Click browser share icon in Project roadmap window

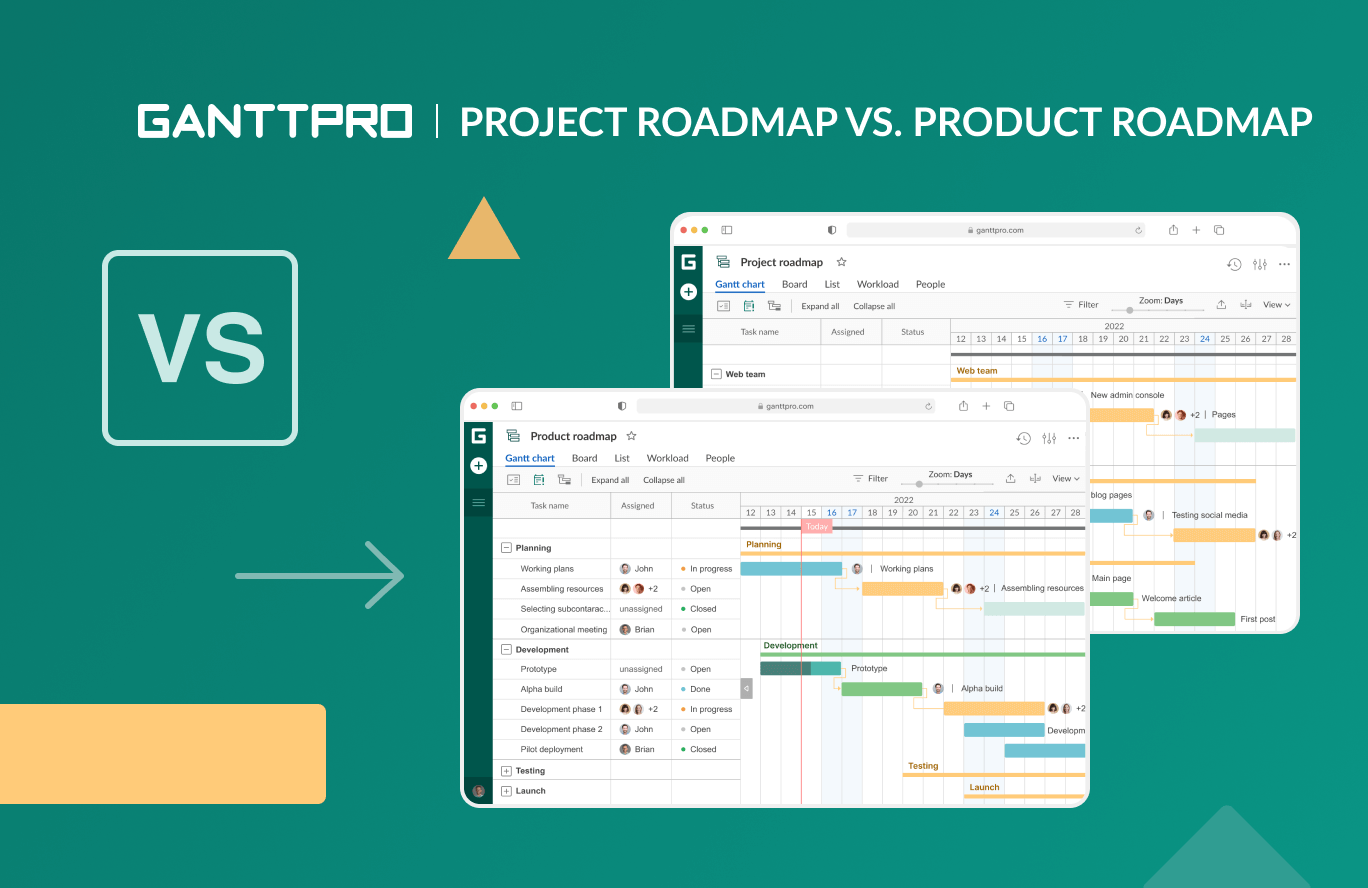click(1173, 230)
